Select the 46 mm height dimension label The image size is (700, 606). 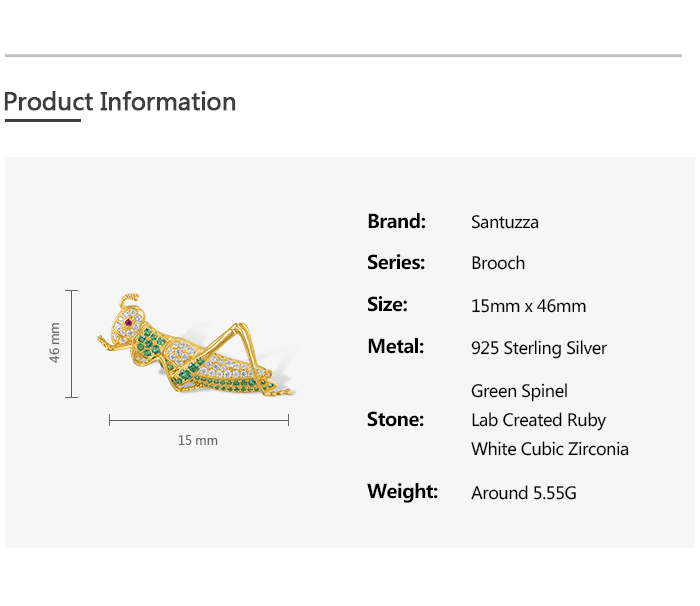(x=56, y=343)
